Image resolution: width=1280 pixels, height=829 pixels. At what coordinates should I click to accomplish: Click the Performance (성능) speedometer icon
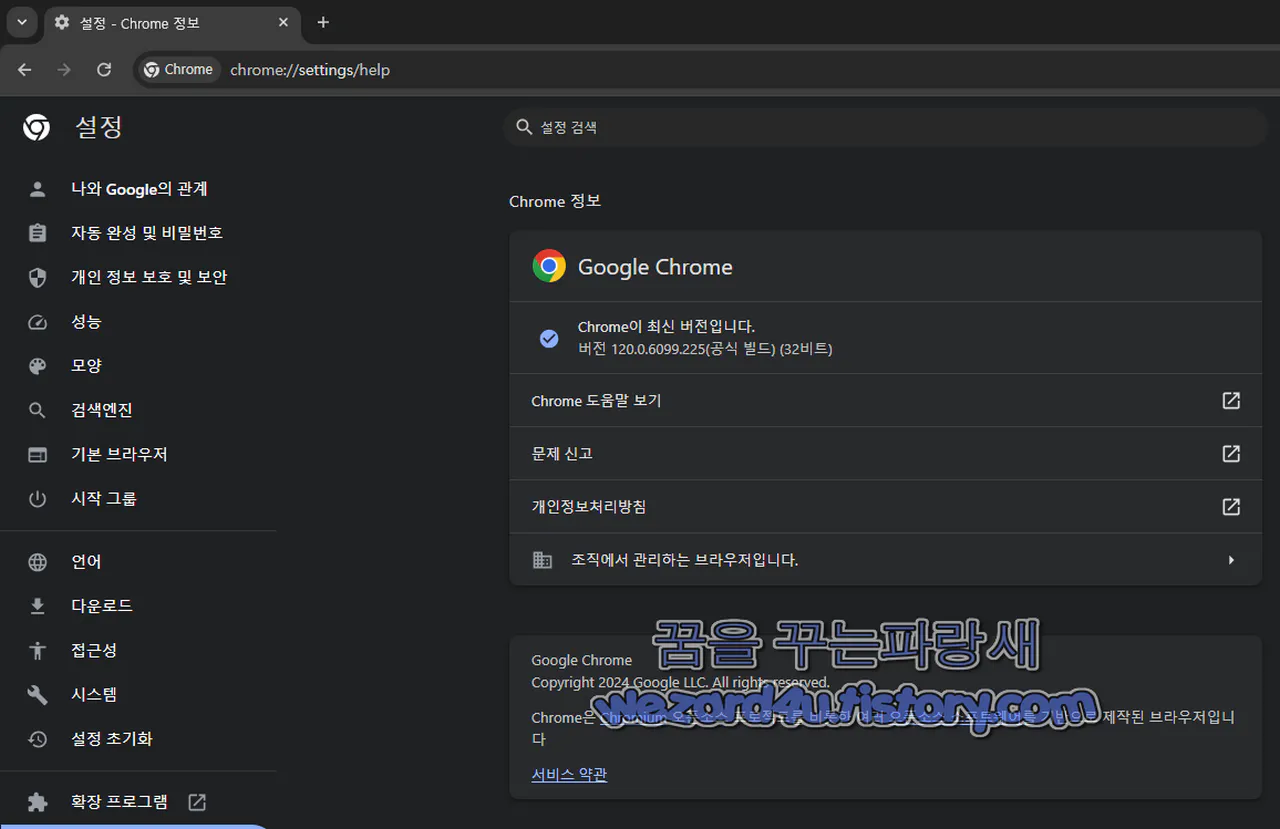37,321
